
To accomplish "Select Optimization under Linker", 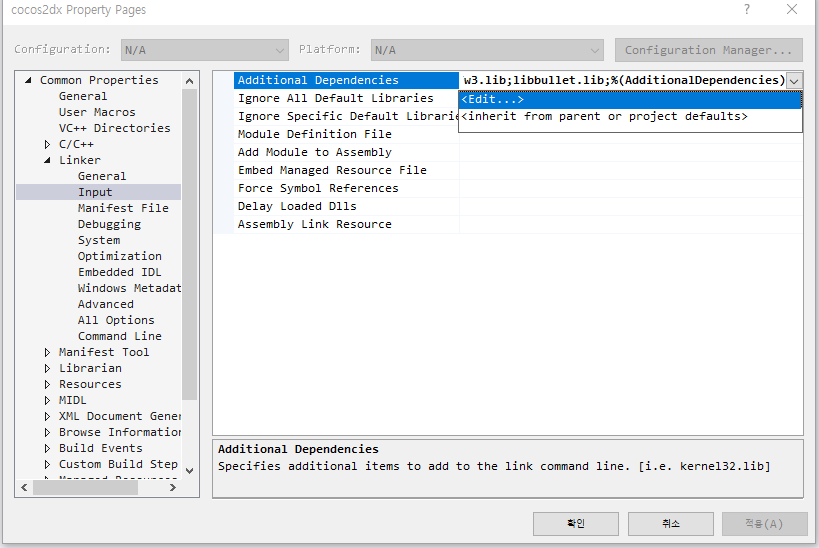I will (x=120, y=256).
